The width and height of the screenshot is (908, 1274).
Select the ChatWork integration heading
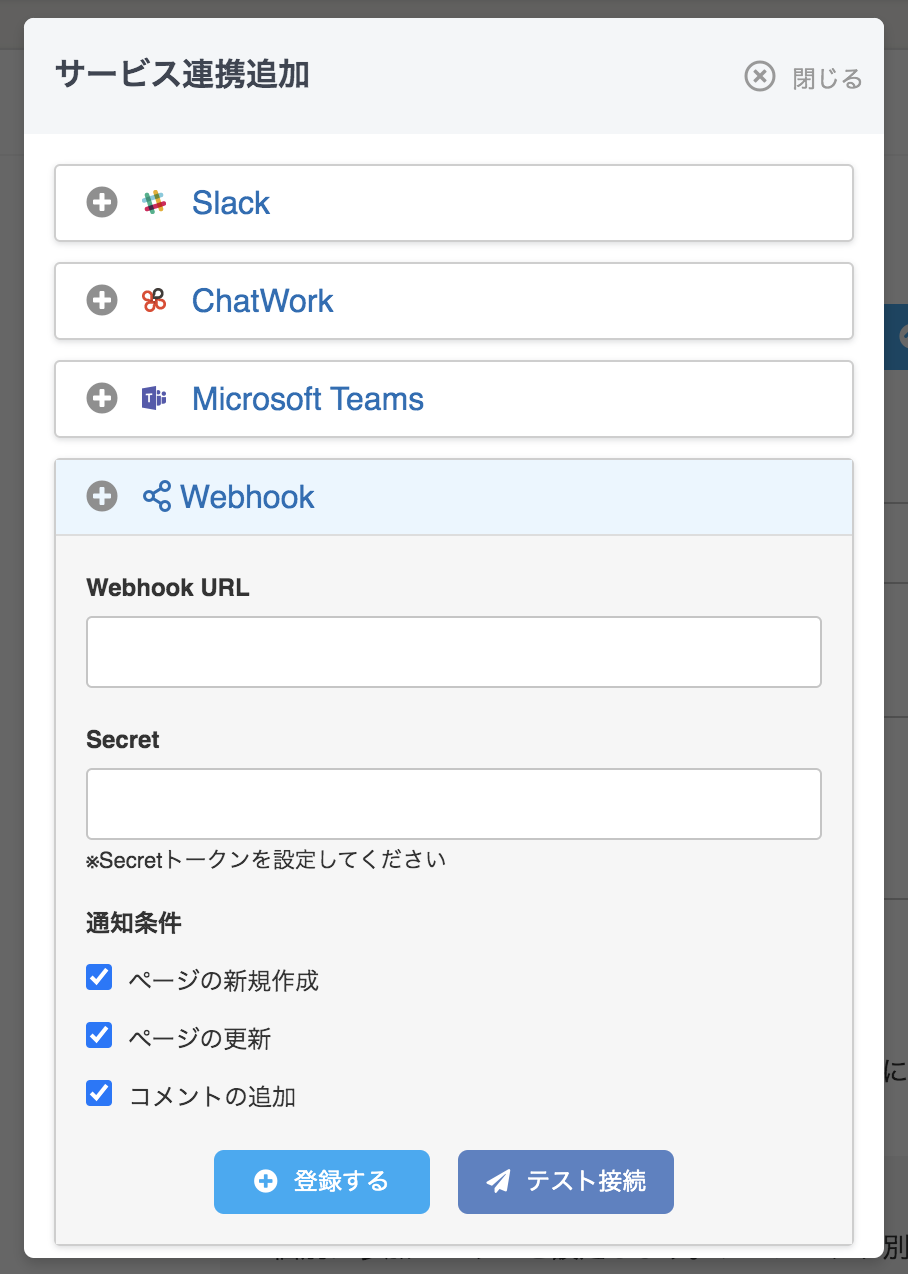pyautogui.click(x=263, y=301)
